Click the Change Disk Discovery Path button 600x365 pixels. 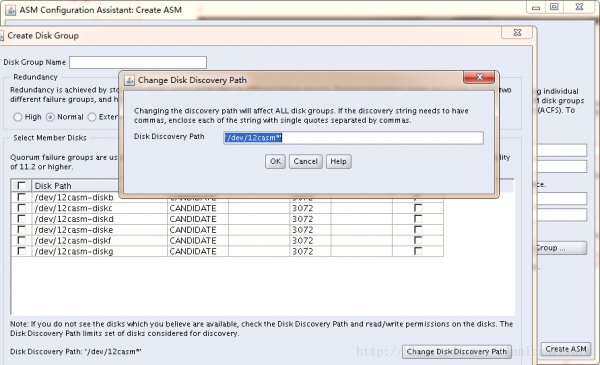point(457,352)
